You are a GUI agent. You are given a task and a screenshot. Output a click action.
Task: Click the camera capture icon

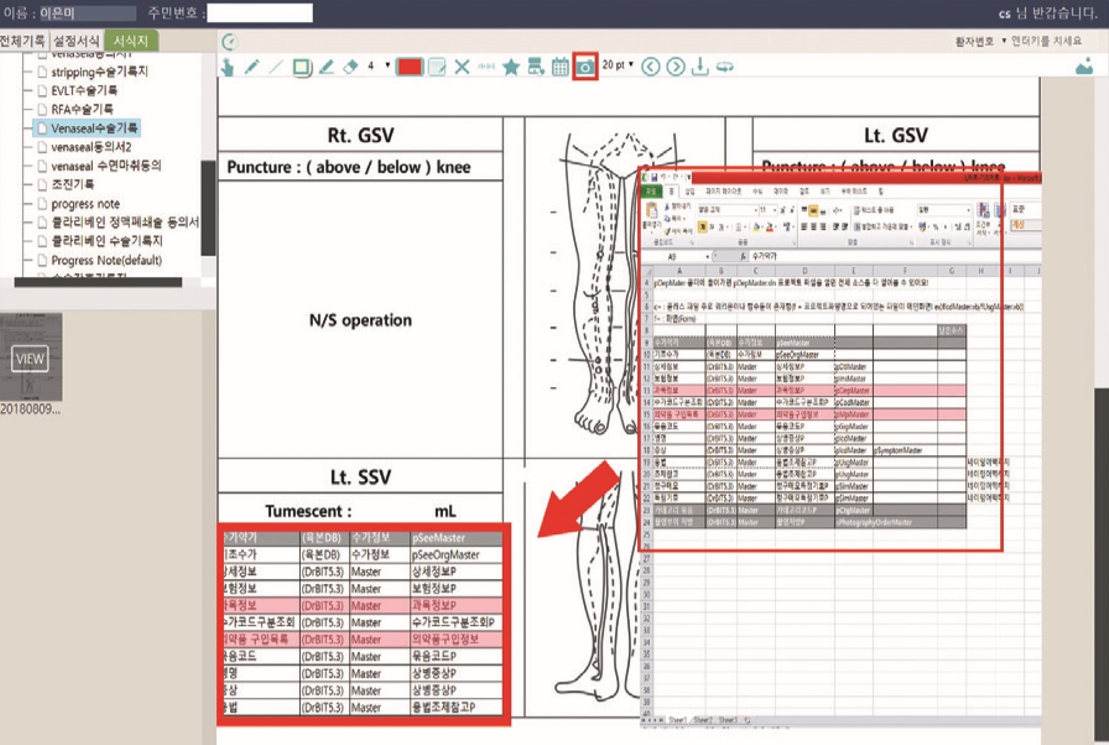(x=585, y=67)
